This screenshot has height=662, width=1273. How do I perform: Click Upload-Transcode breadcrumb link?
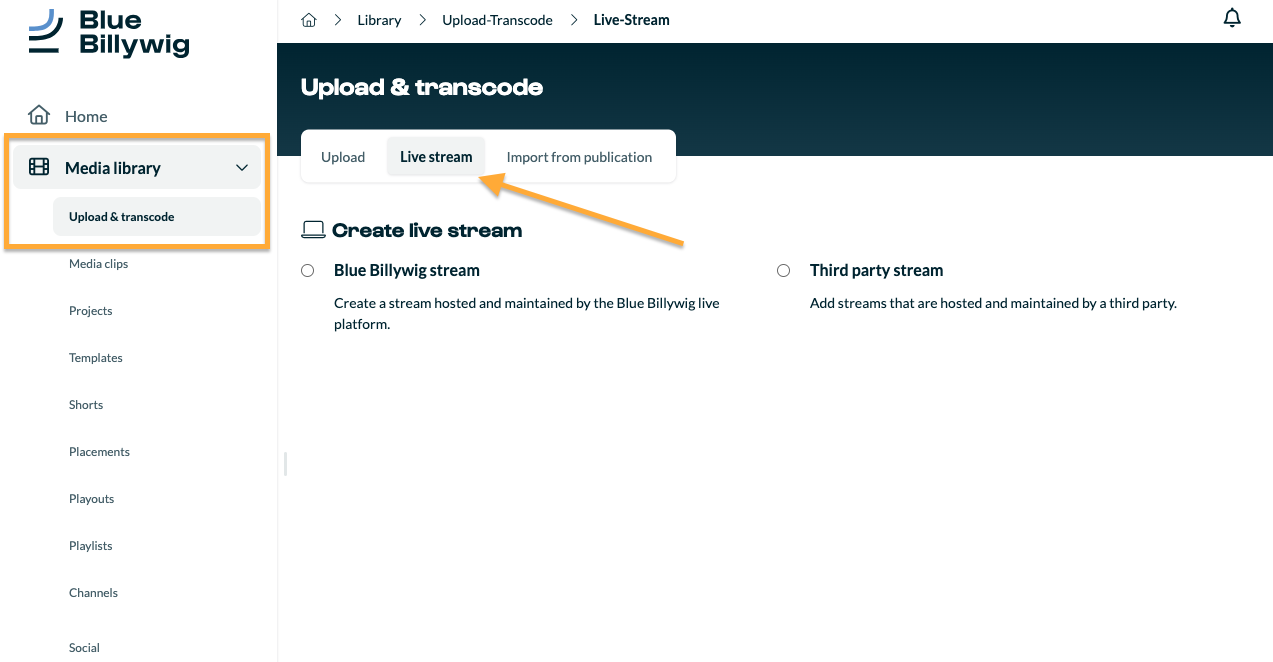(x=497, y=20)
